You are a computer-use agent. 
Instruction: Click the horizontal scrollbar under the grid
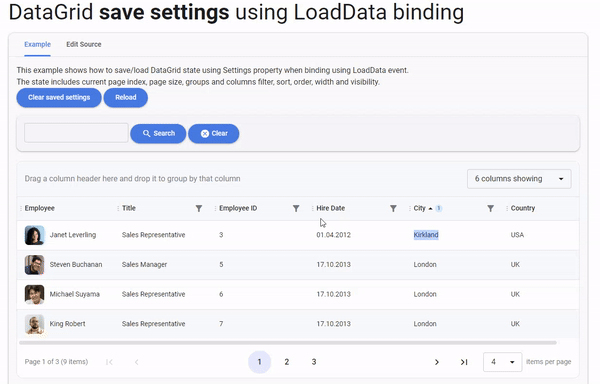tap(288, 343)
